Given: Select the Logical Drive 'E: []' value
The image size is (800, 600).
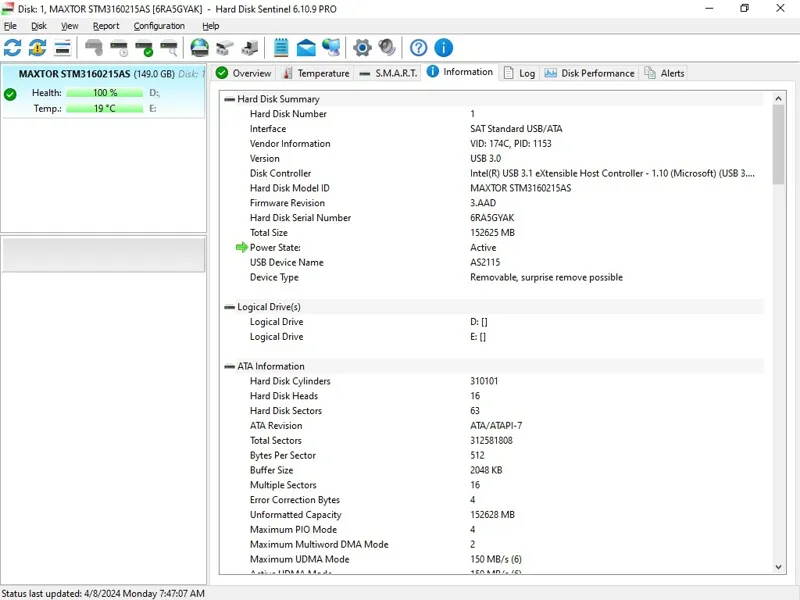Looking at the screenshot, I should click(x=478, y=337).
